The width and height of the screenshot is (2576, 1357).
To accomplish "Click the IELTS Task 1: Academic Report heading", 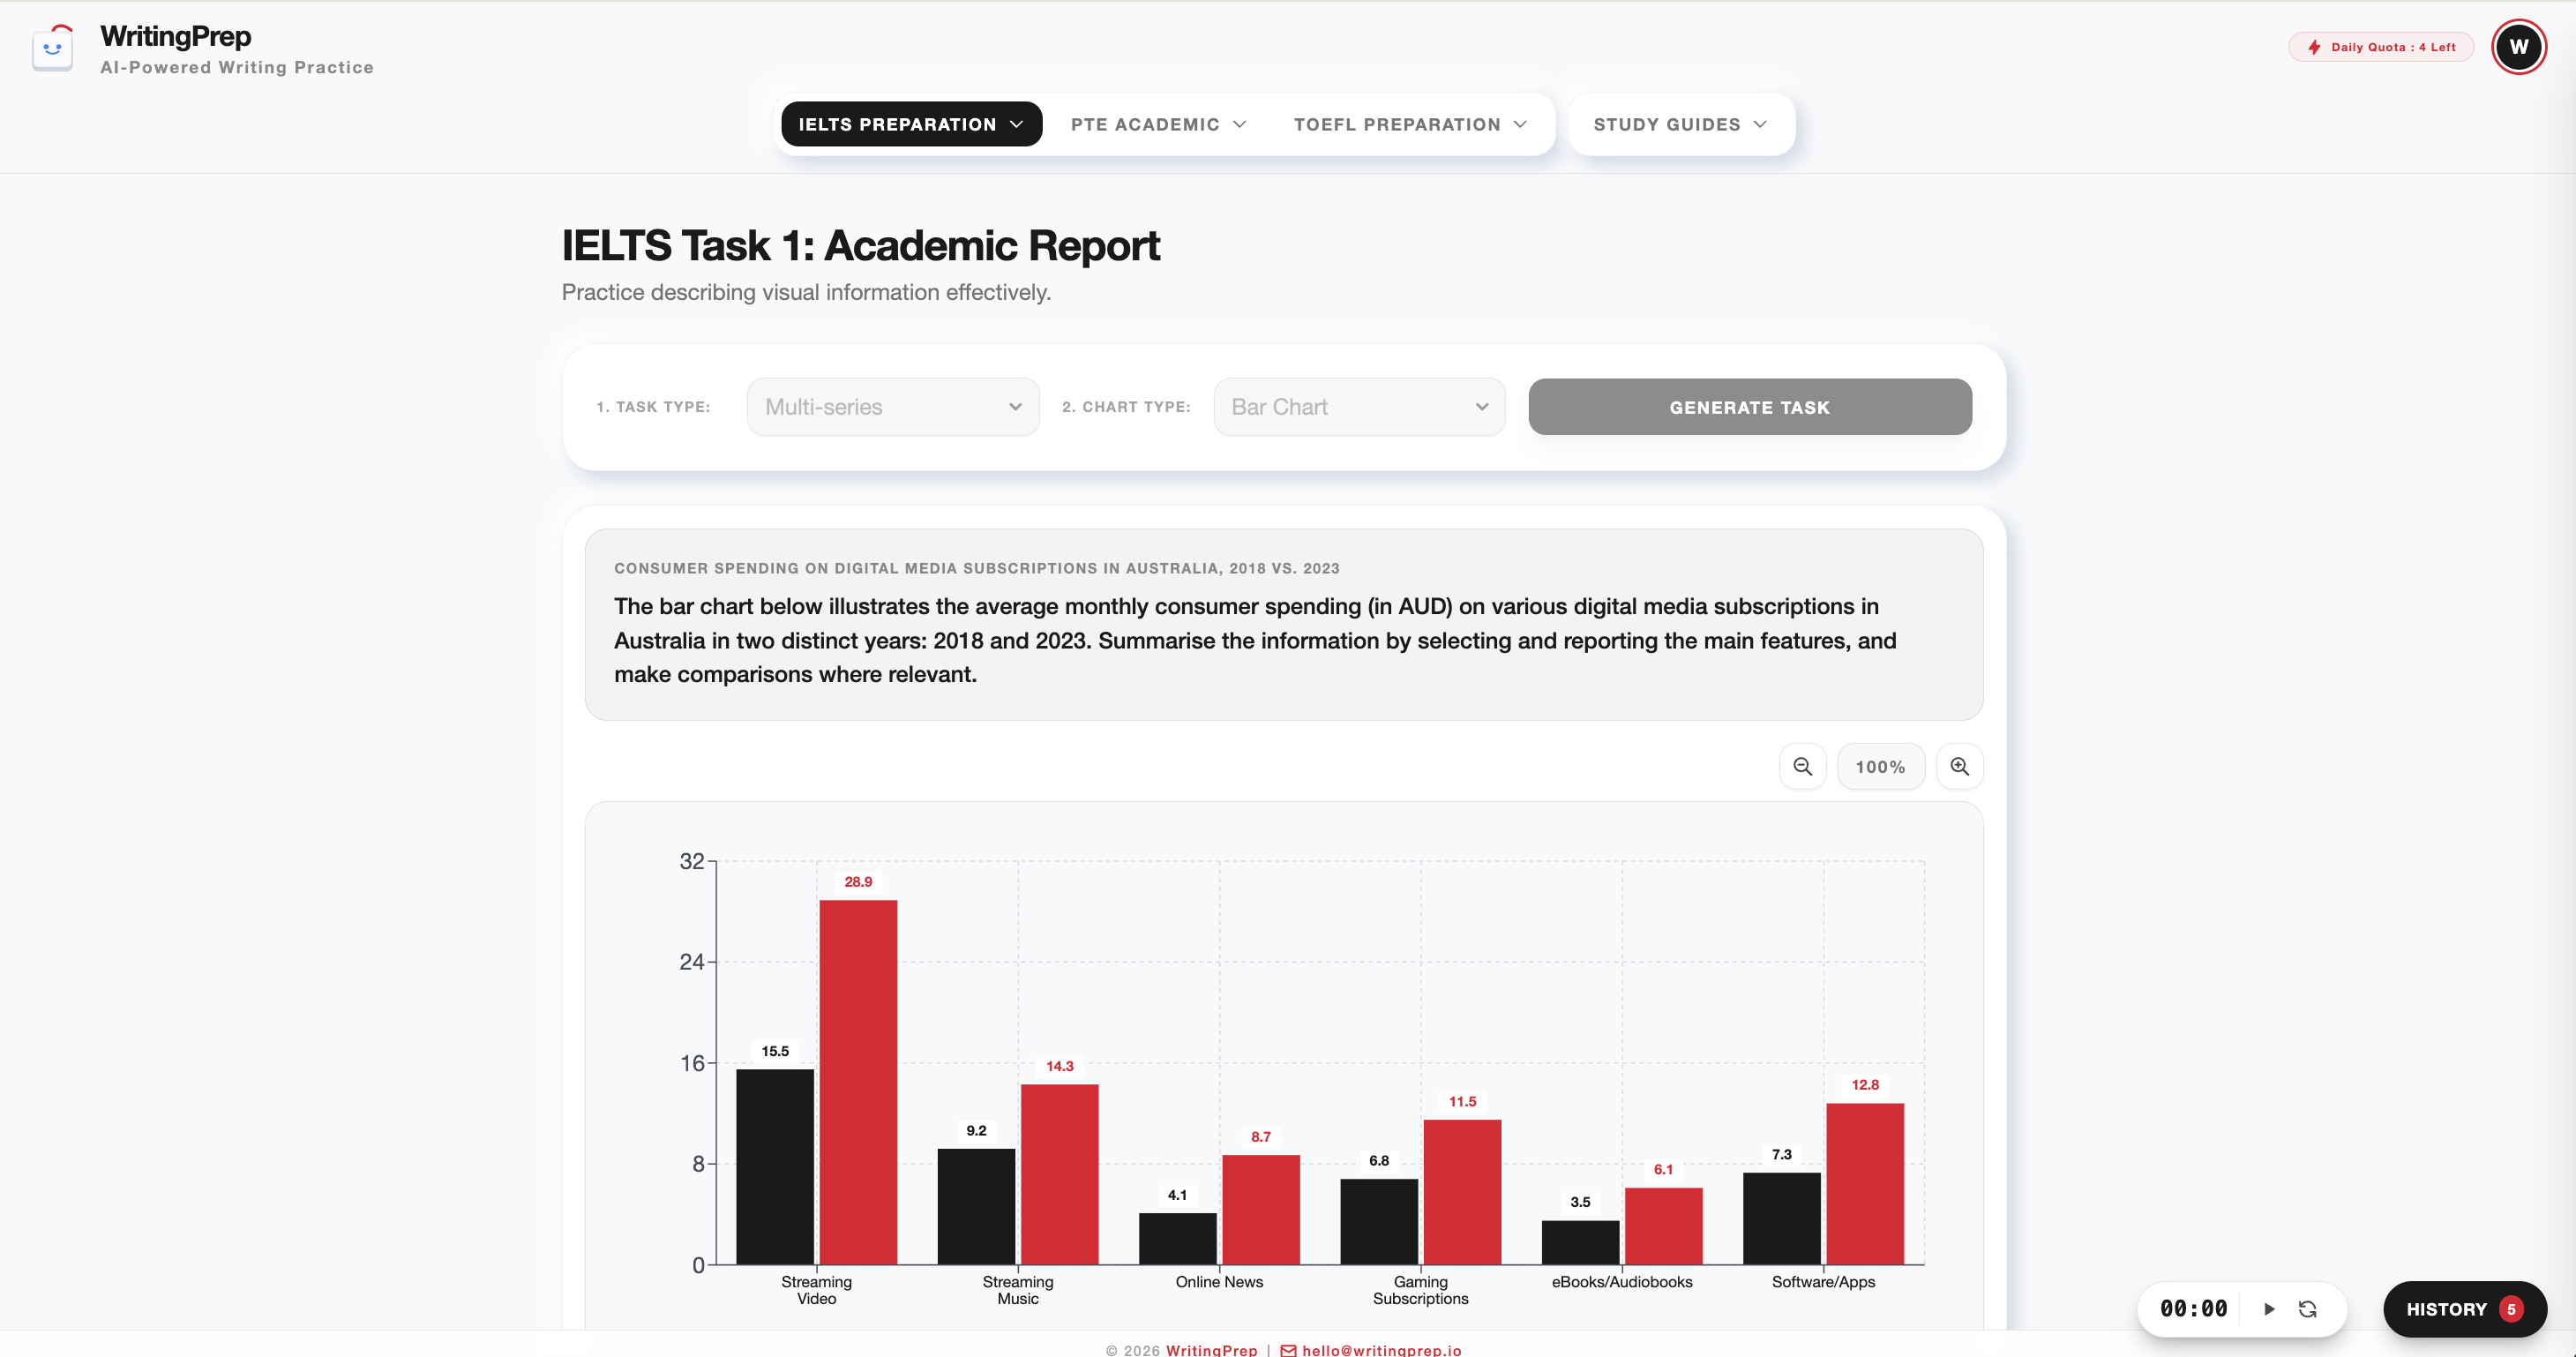I will pyautogui.click(x=860, y=245).
